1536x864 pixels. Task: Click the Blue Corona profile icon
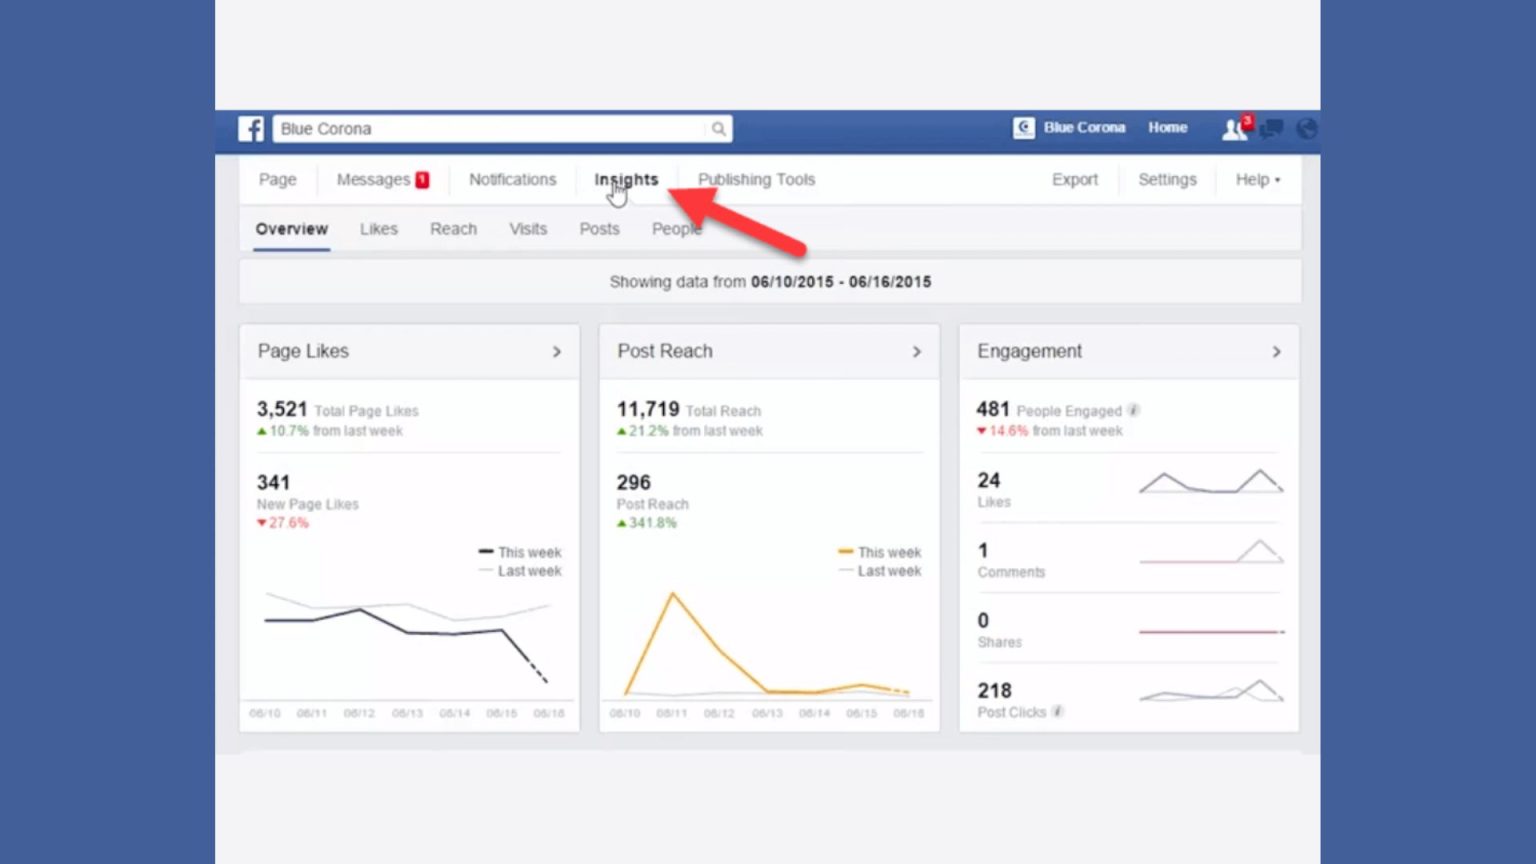1023,128
